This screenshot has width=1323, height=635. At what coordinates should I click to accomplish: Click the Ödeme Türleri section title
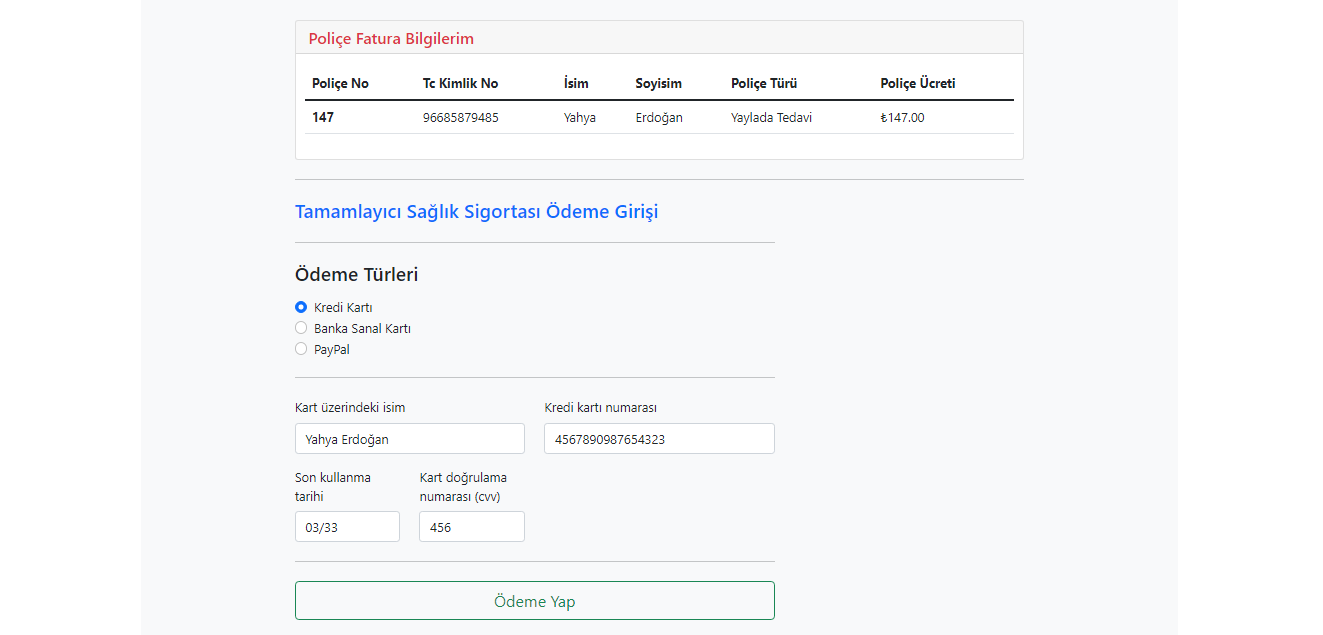coord(356,274)
